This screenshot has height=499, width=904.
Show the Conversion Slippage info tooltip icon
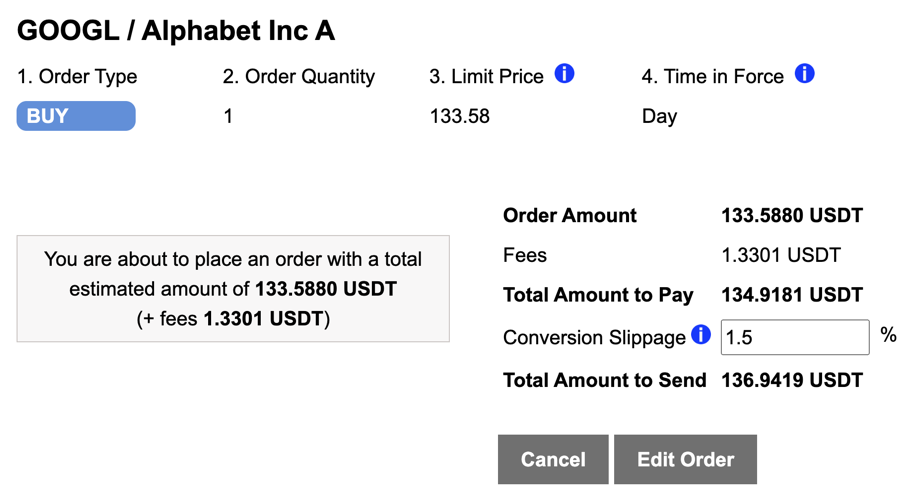pyautogui.click(x=701, y=335)
